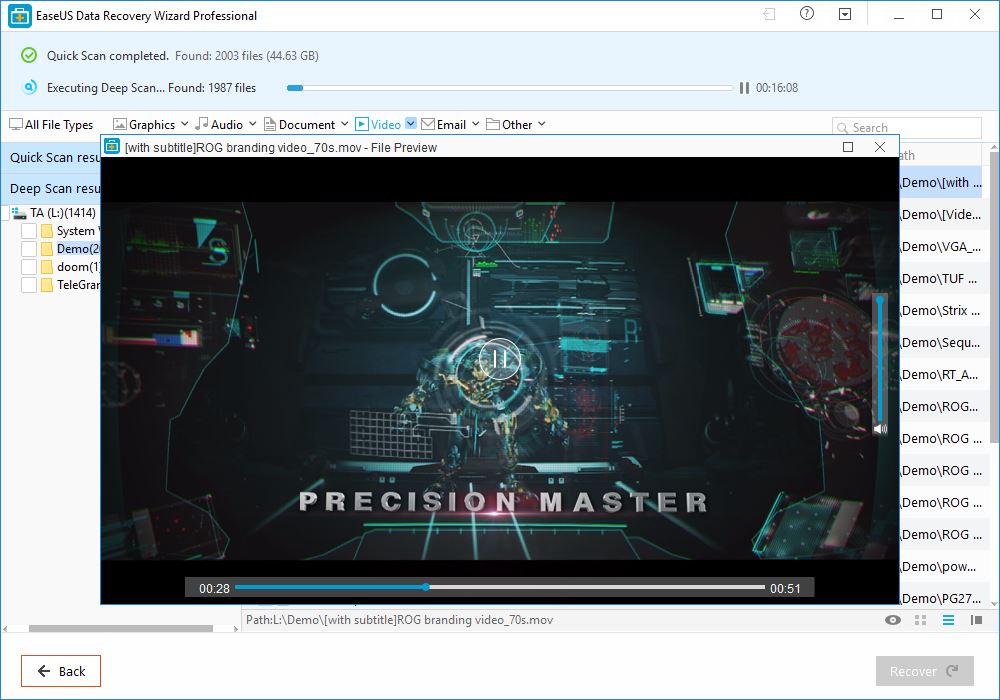
Task: Click the Deep Scan spinning progress icon
Action: coord(29,87)
